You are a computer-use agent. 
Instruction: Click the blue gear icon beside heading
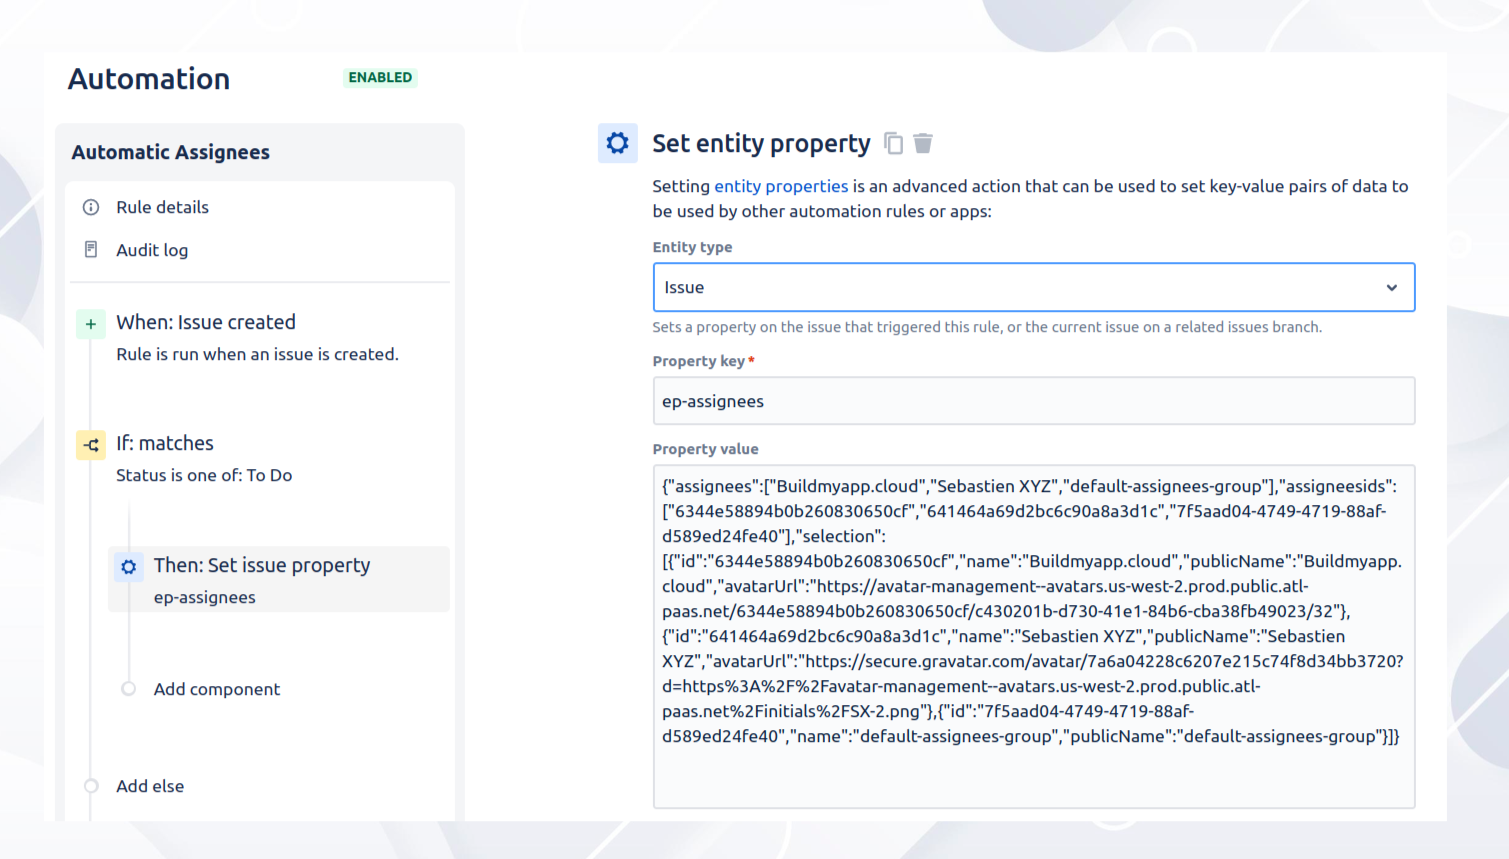(x=618, y=143)
